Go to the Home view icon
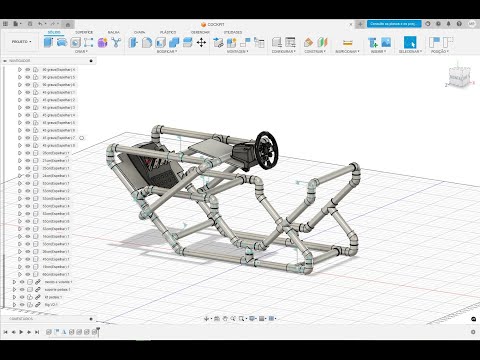The image size is (480, 360). click(68, 24)
